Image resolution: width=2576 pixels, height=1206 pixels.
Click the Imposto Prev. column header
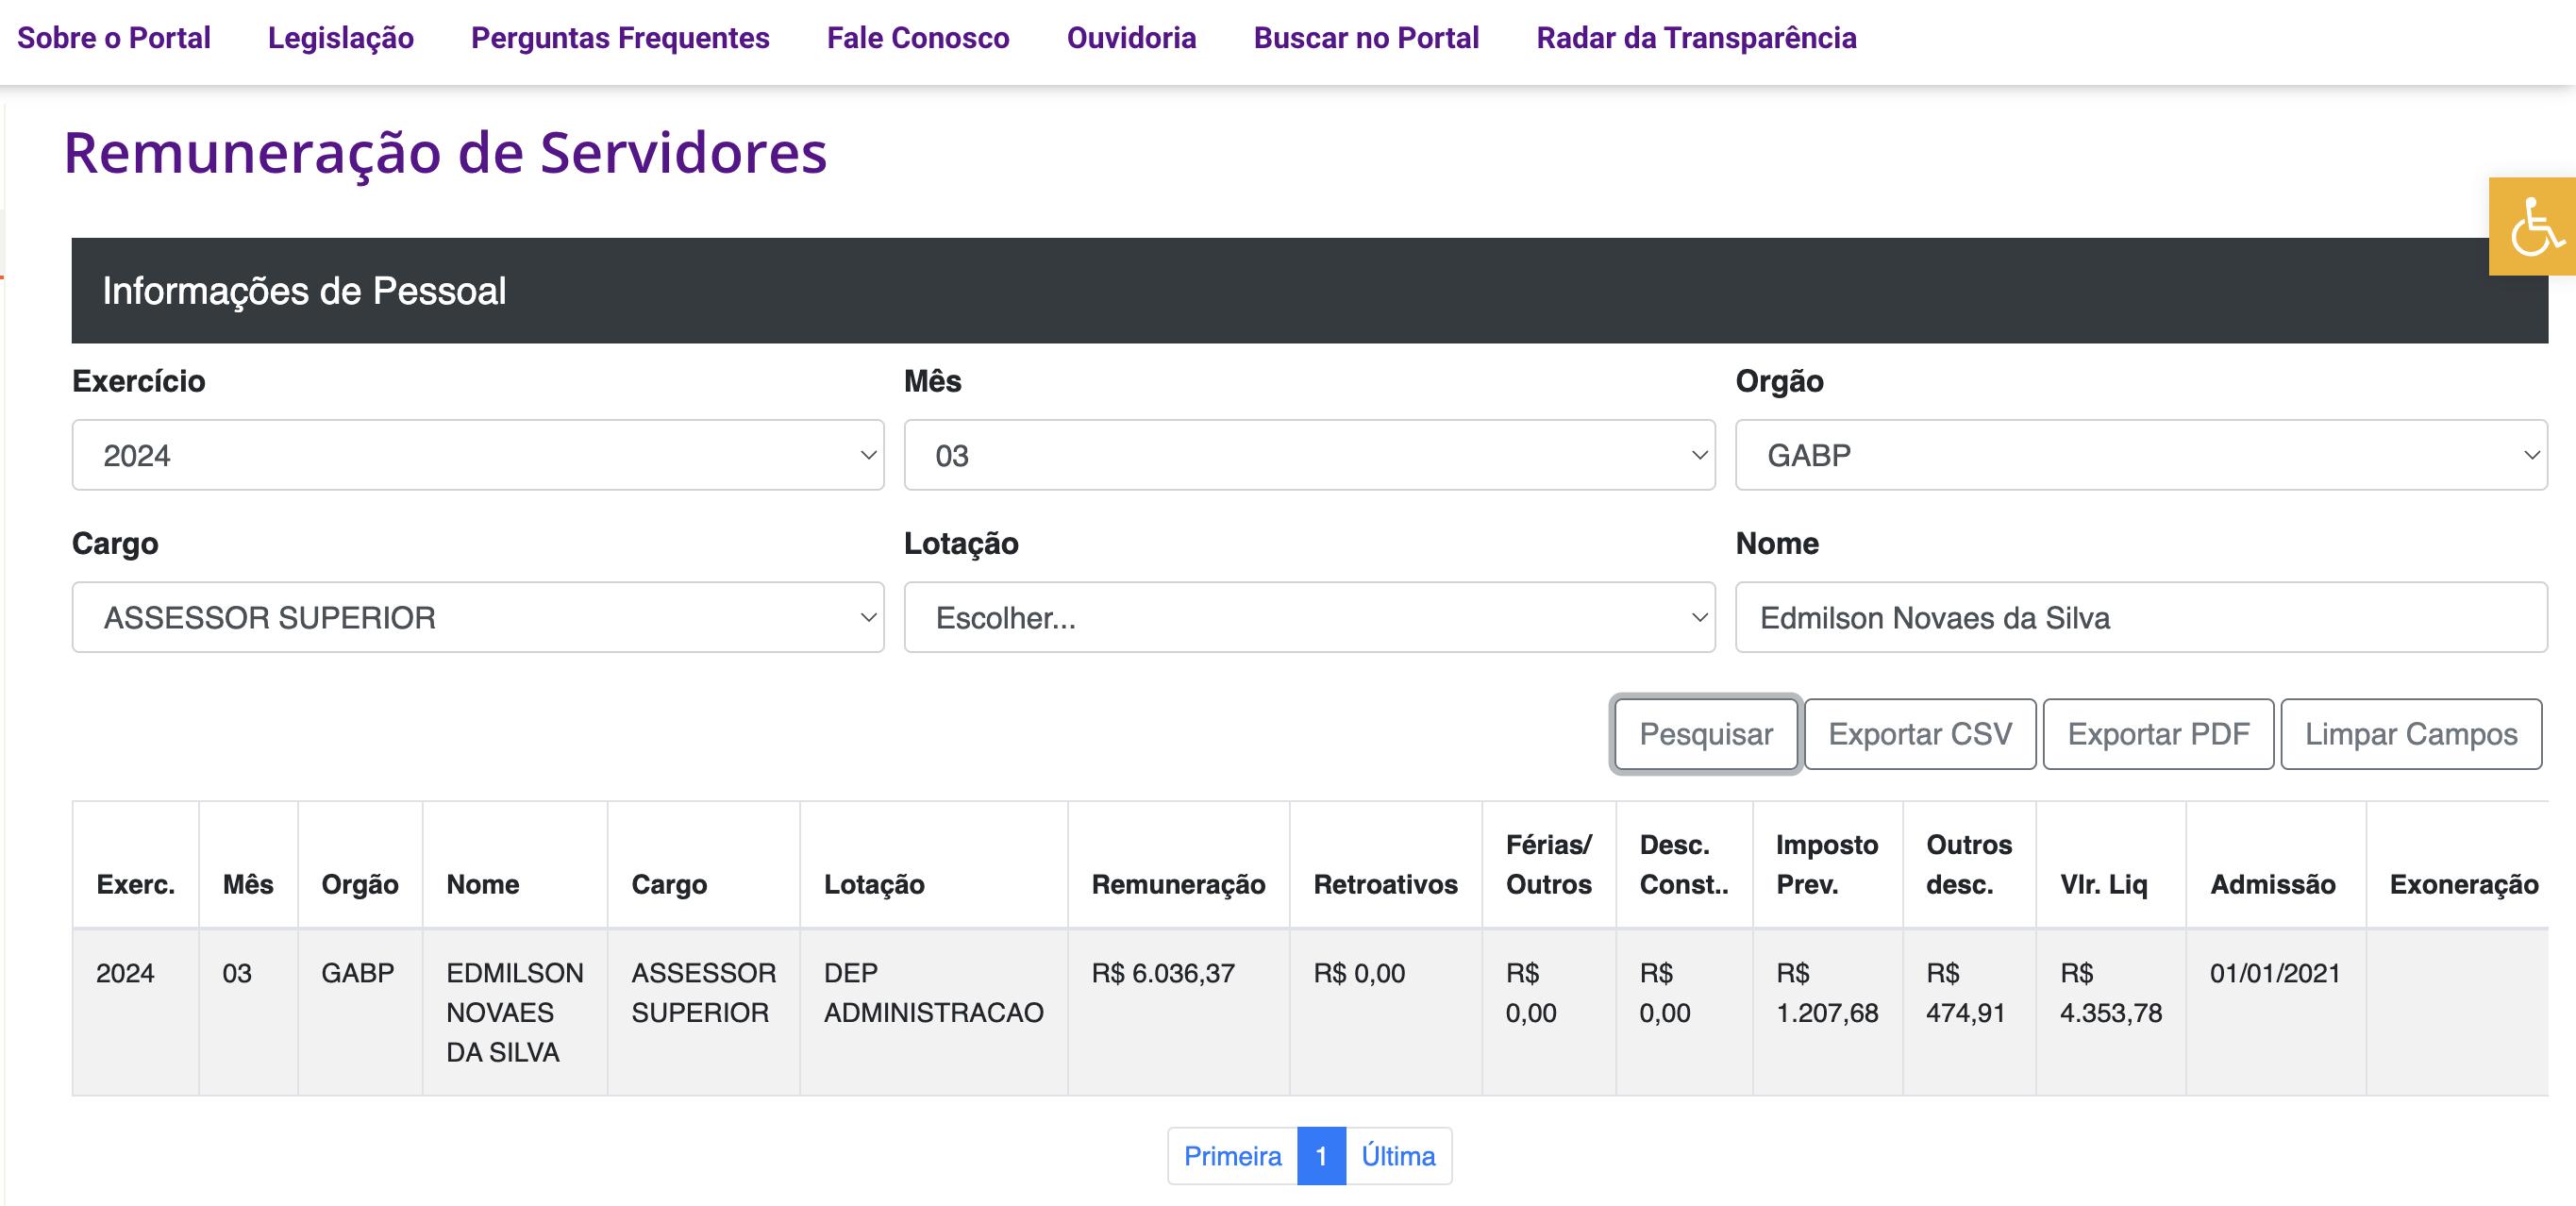[x=1827, y=864]
